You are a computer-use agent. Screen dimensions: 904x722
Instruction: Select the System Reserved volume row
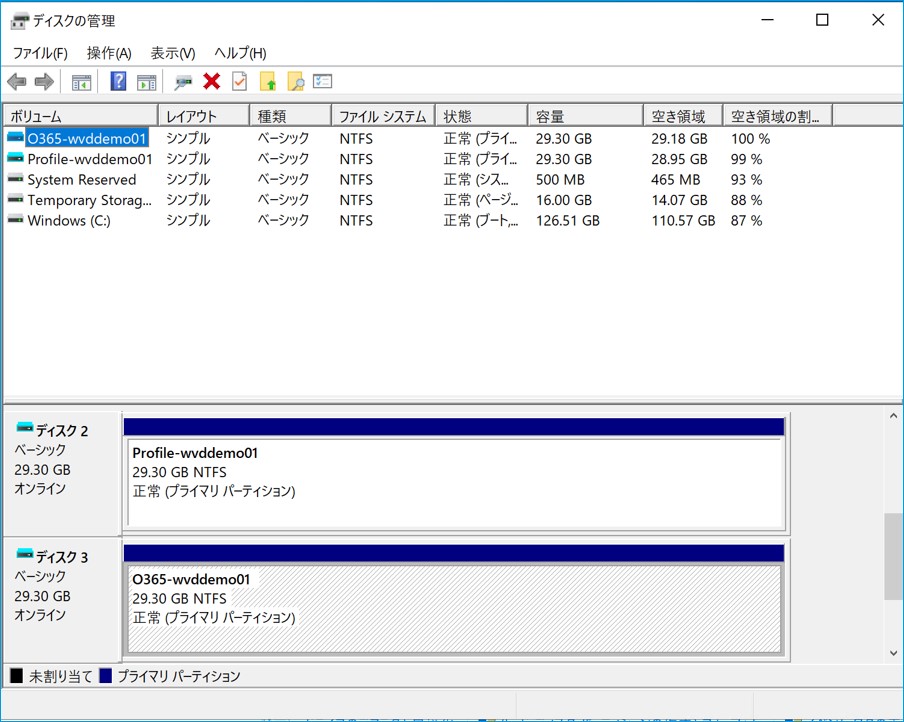(x=81, y=180)
